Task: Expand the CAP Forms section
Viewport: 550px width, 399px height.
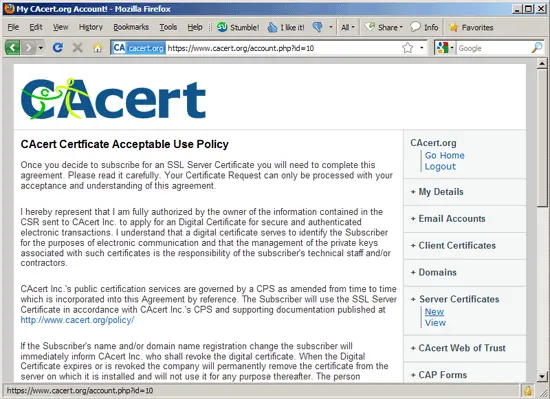Action: [x=438, y=375]
